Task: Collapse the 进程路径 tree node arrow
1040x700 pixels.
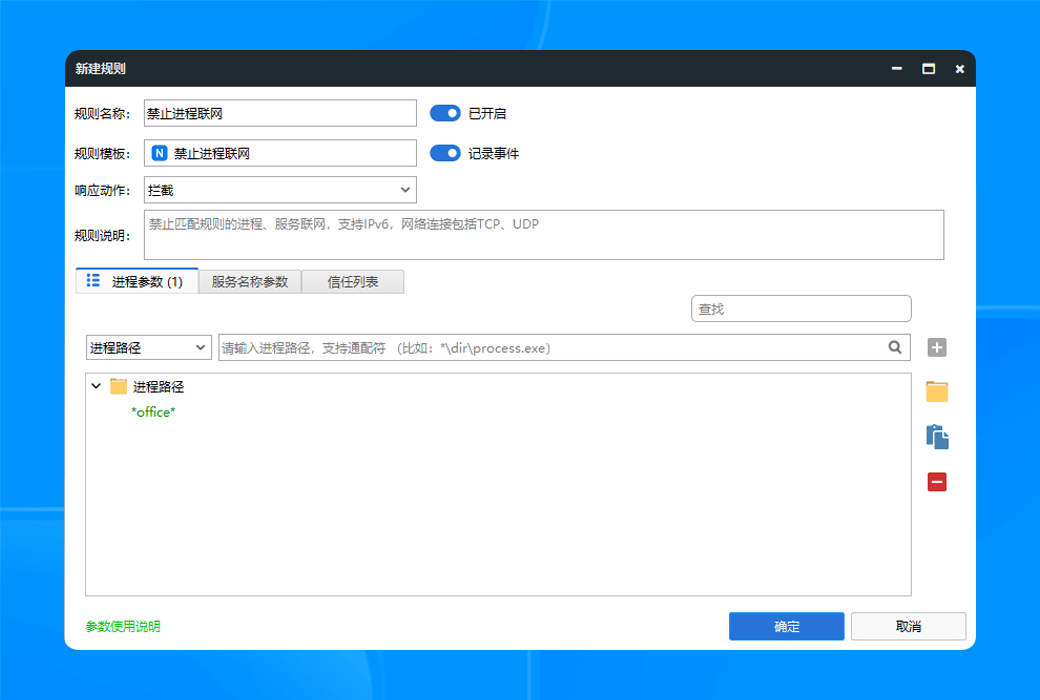Action: (x=96, y=386)
